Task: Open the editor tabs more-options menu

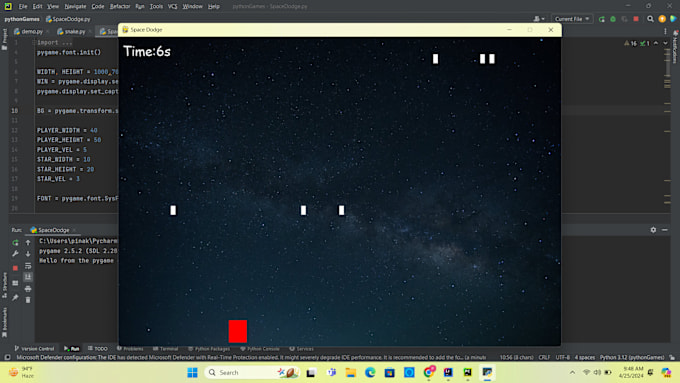Action: [x=665, y=31]
